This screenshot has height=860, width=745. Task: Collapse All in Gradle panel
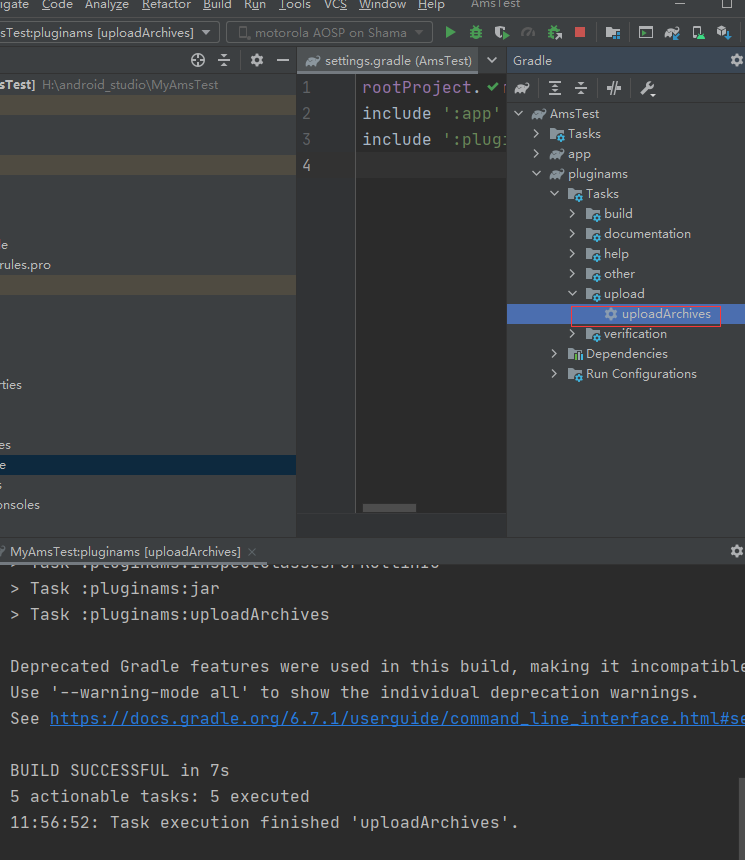tap(581, 88)
